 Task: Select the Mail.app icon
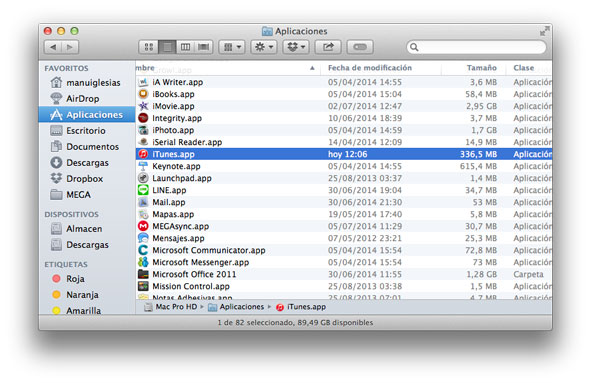click(143, 202)
